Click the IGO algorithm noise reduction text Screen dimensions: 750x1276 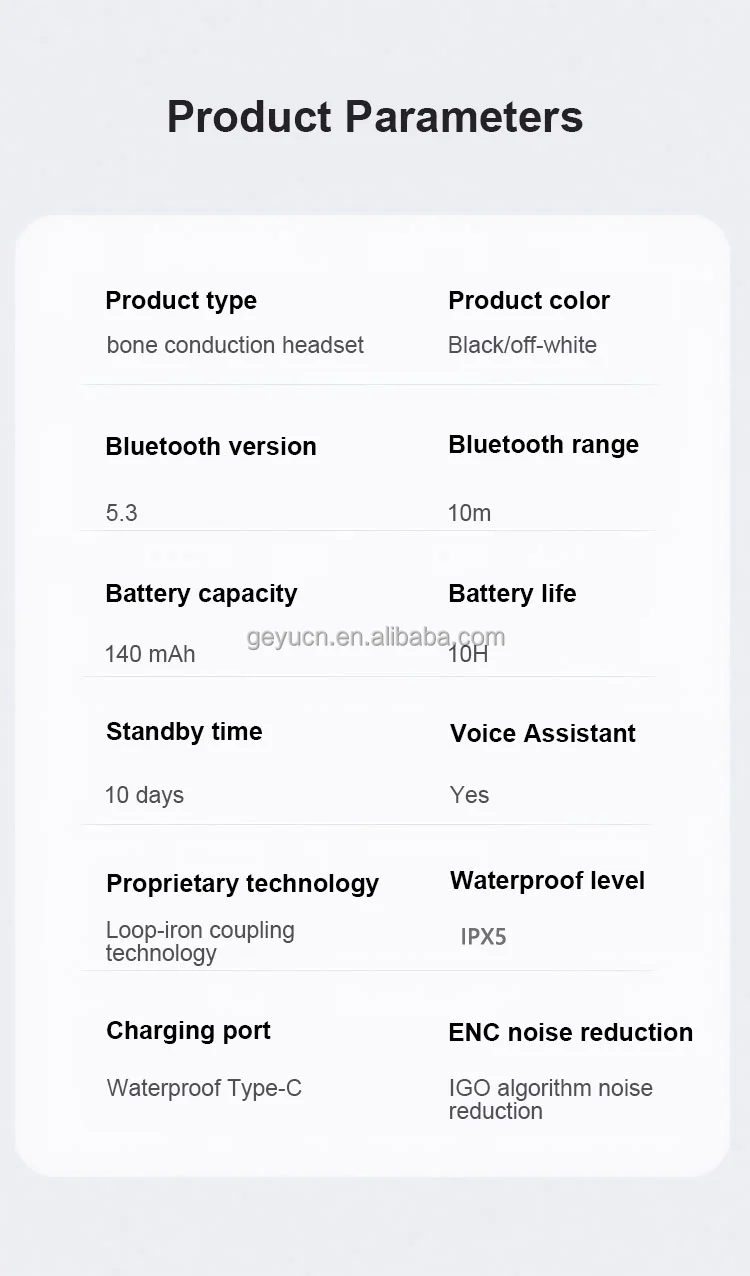(x=550, y=1099)
